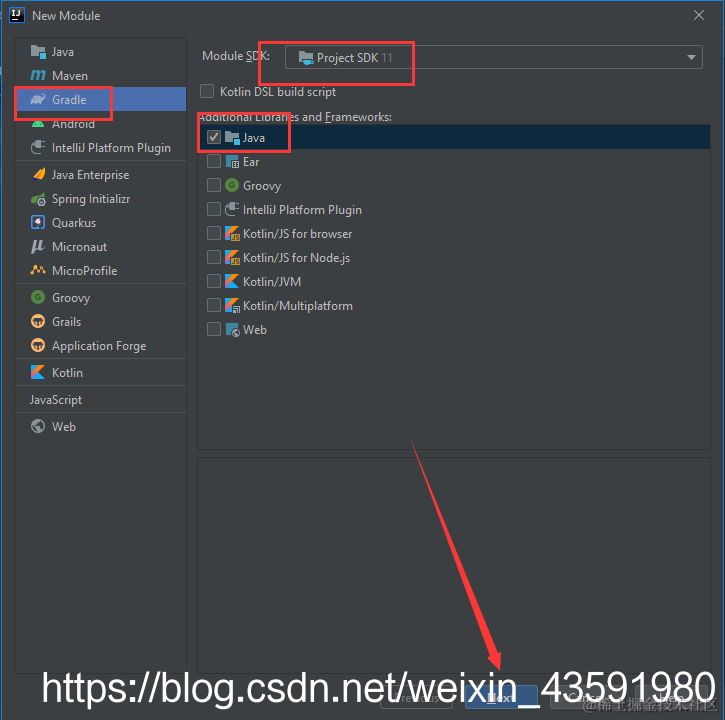Viewport: 725px width, 720px height.
Task: Uncheck the Java framework checkbox
Action: tap(214, 137)
